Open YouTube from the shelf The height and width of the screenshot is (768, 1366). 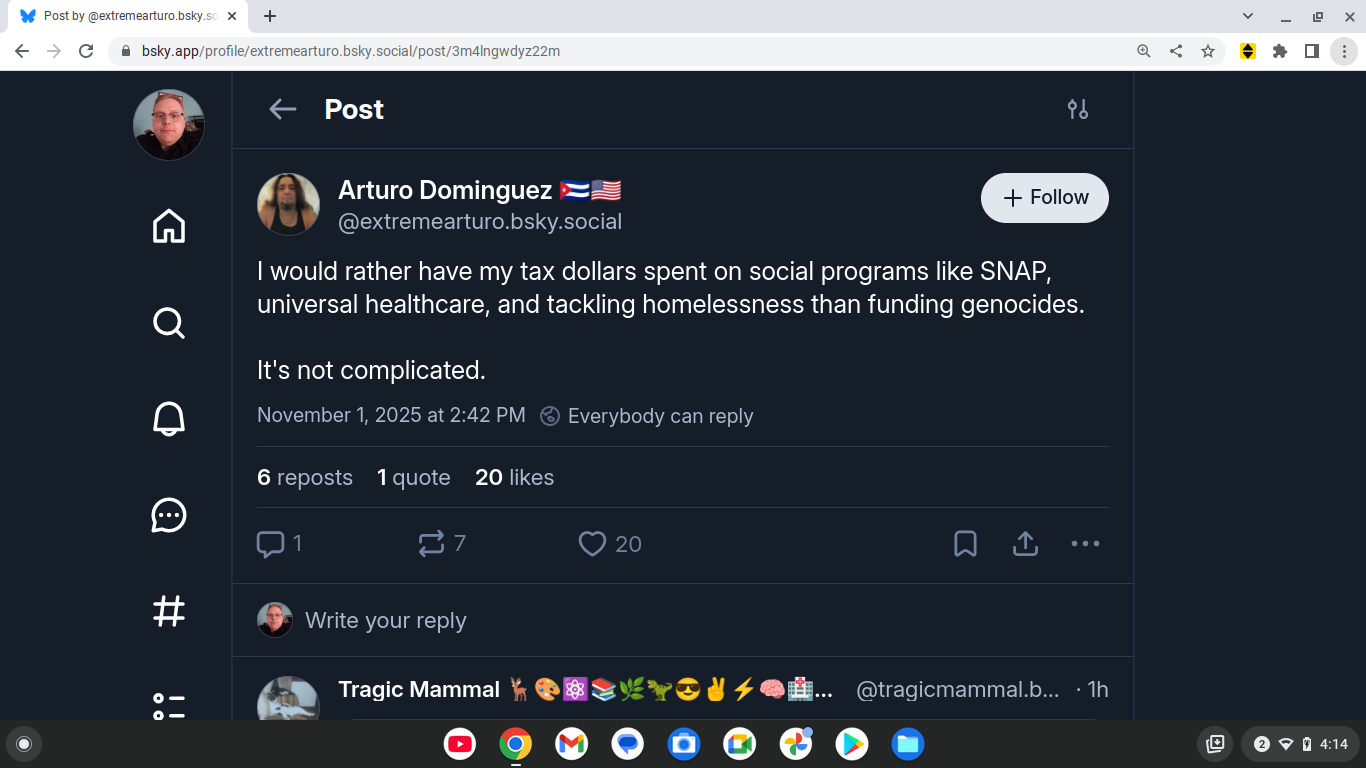pyautogui.click(x=460, y=744)
